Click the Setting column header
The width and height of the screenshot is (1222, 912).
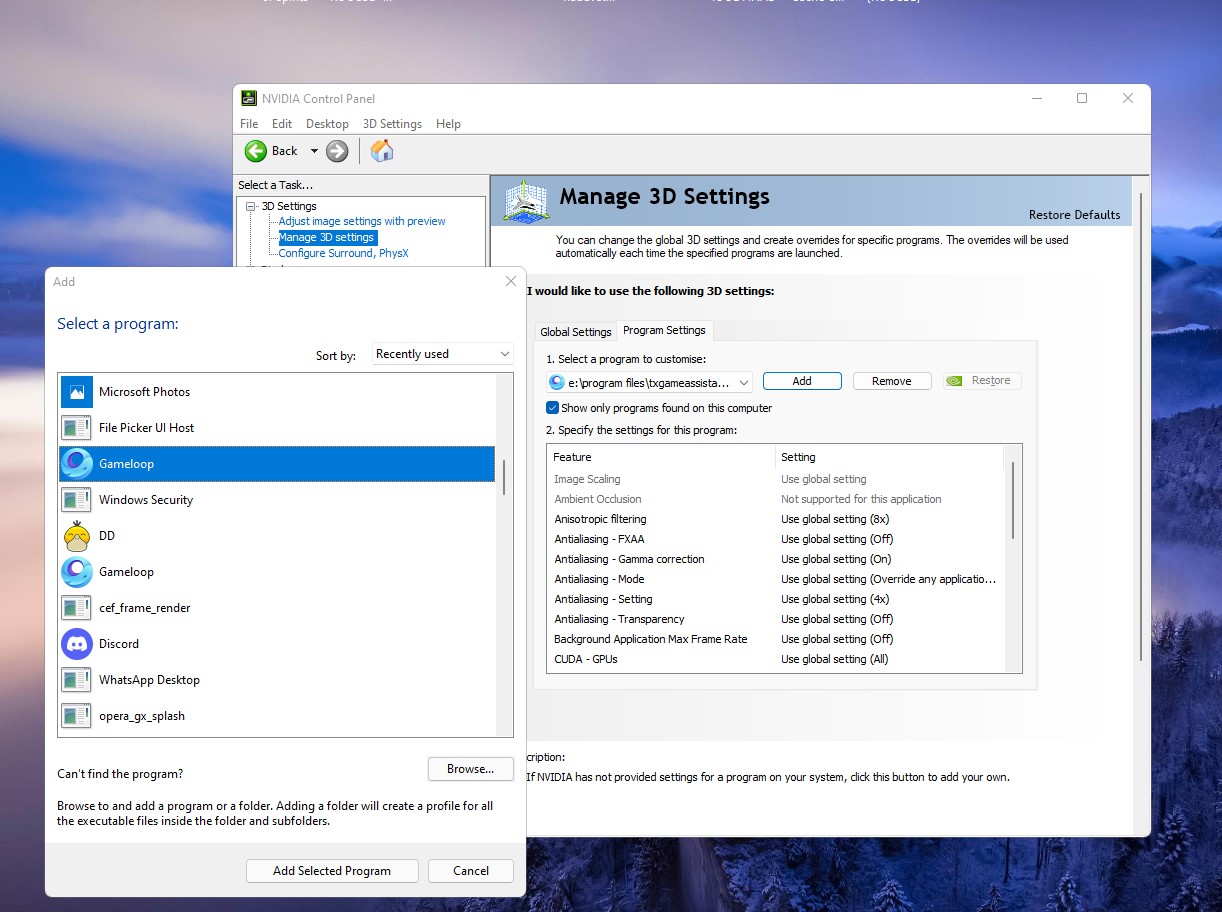[889, 457]
